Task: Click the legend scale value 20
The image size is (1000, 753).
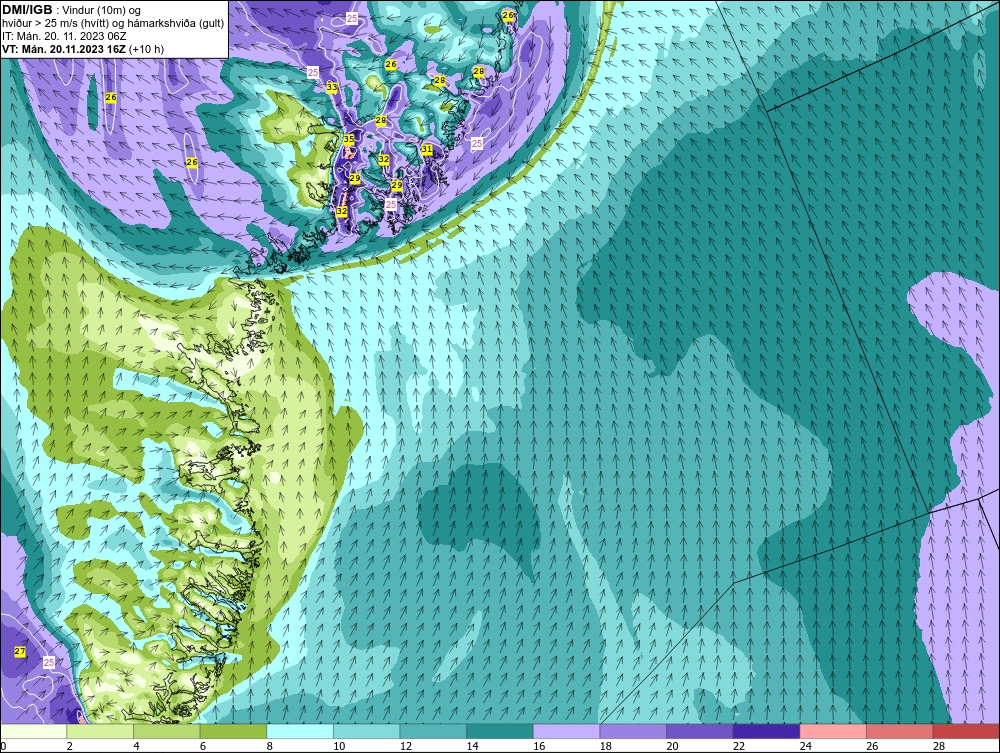Action: pyautogui.click(x=672, y=746)
